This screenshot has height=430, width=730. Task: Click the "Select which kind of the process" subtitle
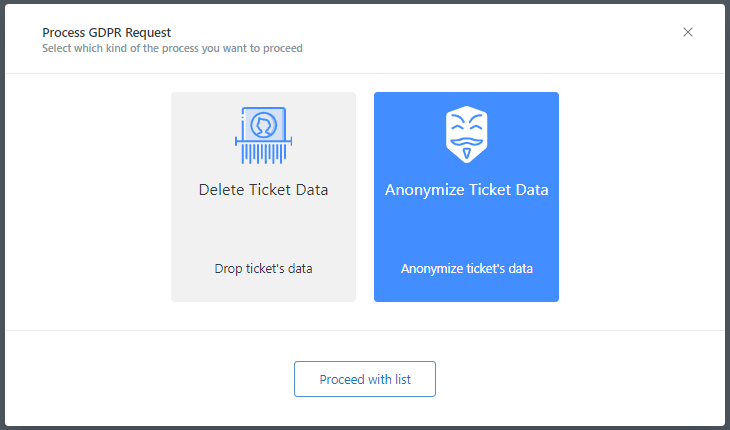click(x=172, y=48)
